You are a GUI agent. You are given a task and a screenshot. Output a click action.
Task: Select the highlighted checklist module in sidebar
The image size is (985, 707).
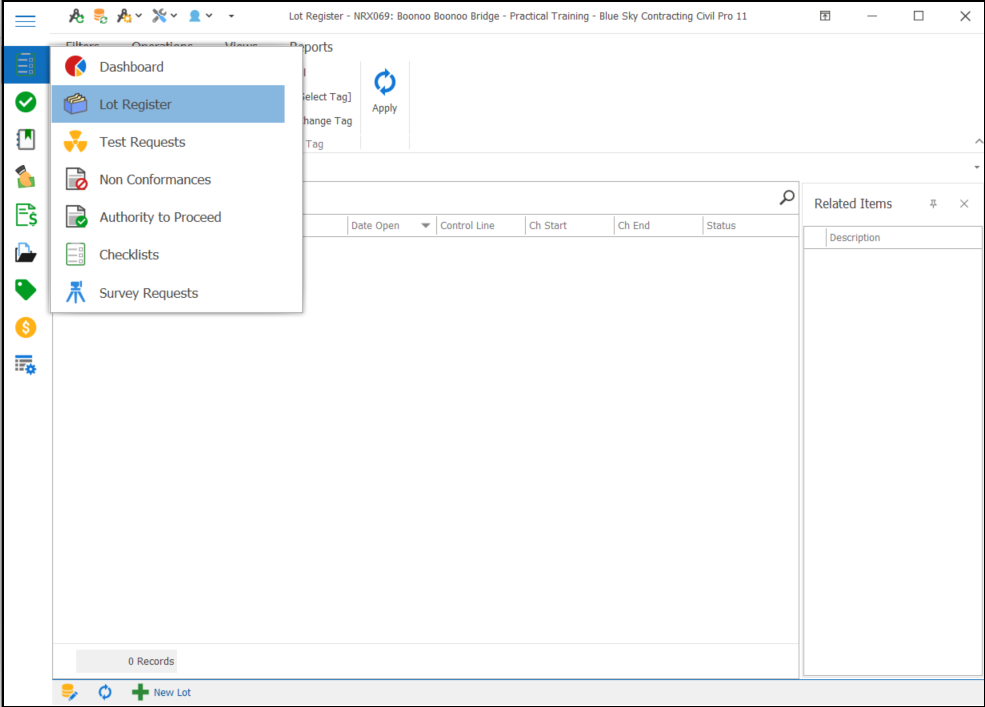[26, 64]
